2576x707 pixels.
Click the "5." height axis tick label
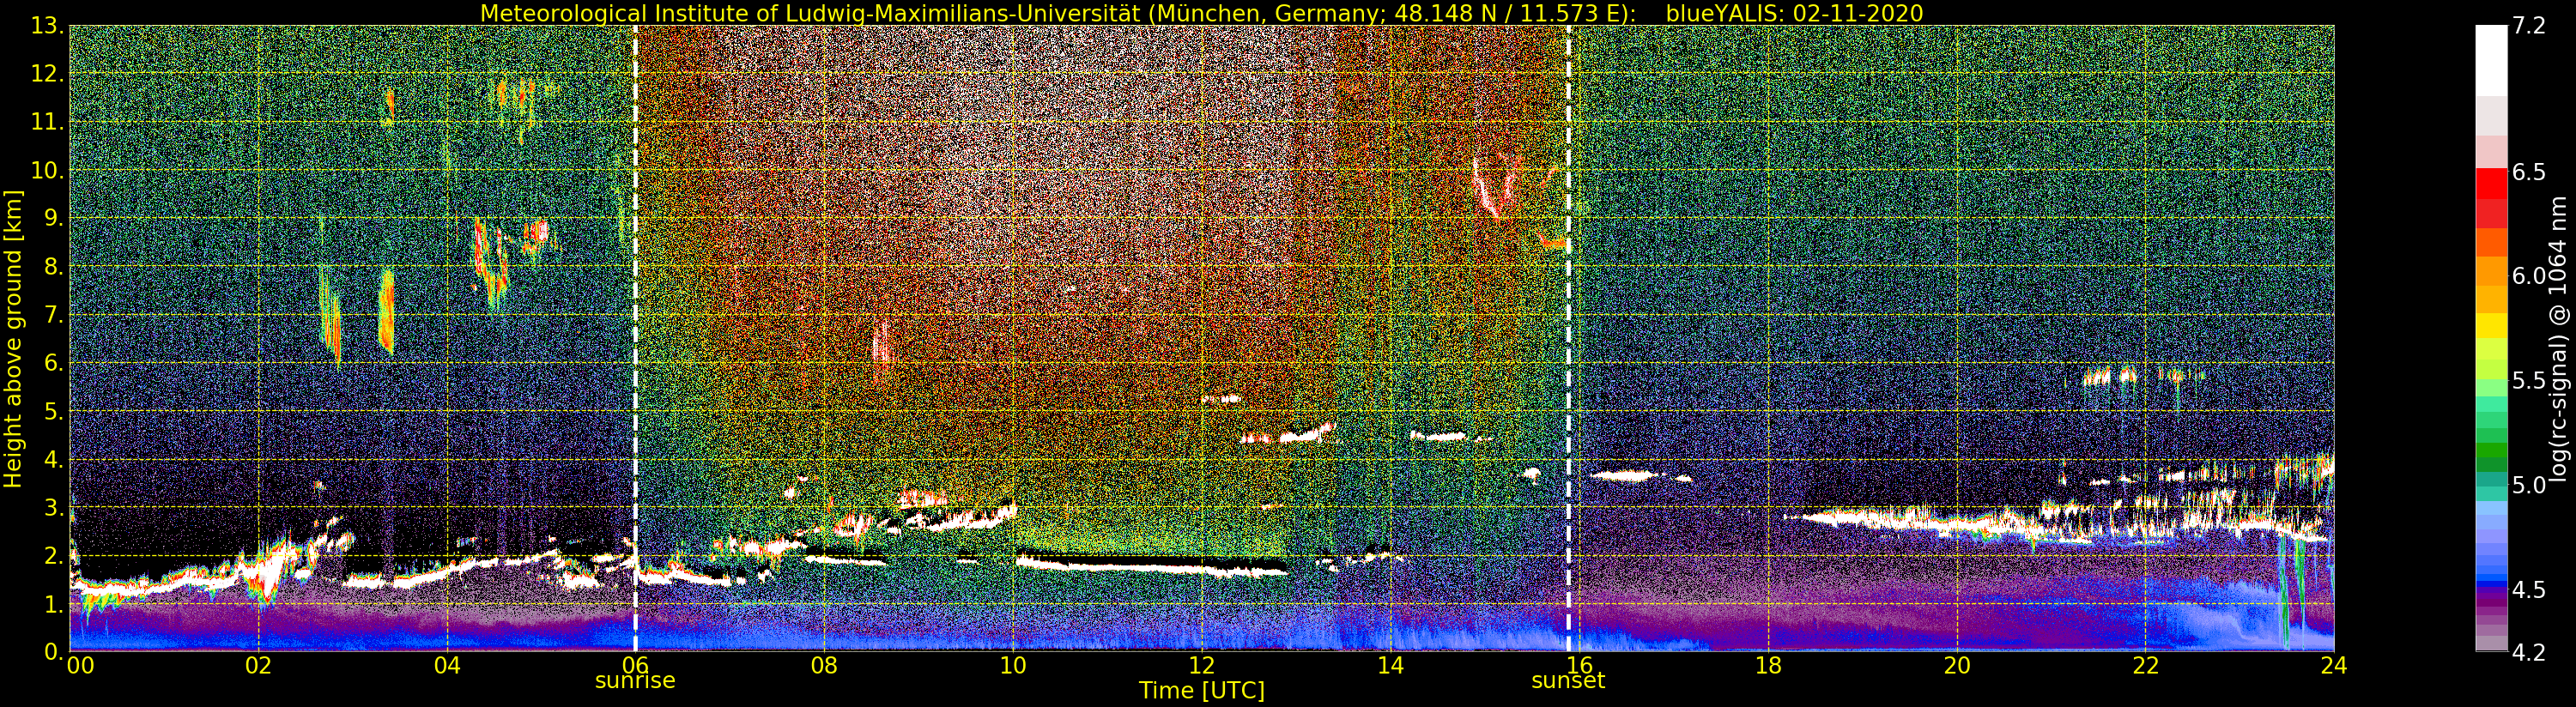(53, 411)
